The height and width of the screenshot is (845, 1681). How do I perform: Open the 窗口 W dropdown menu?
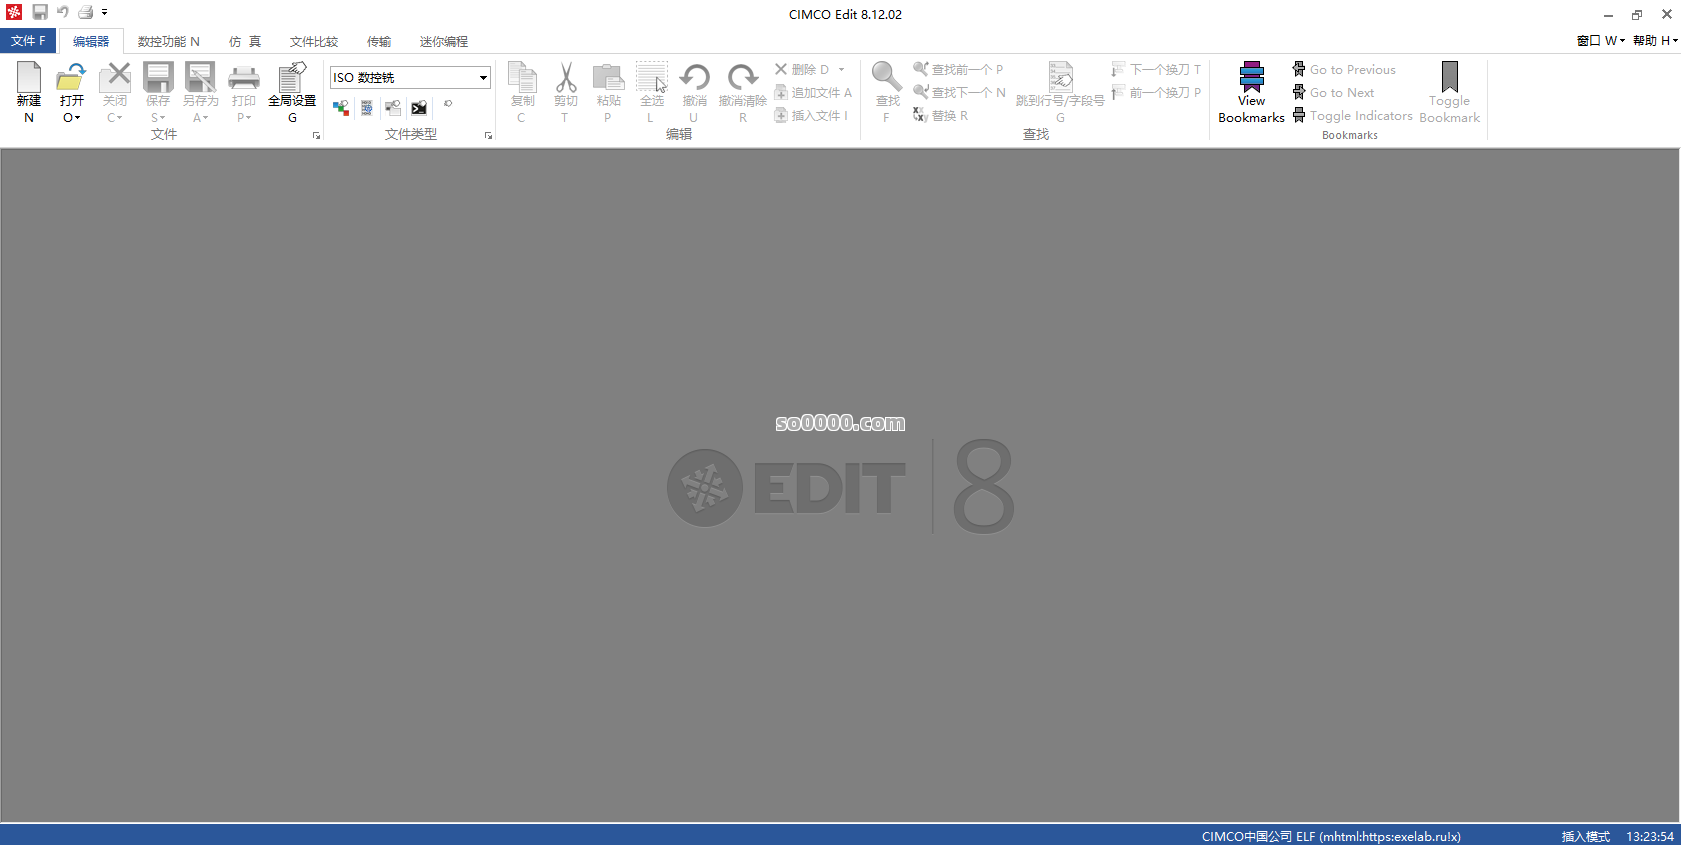[1600, 41]
